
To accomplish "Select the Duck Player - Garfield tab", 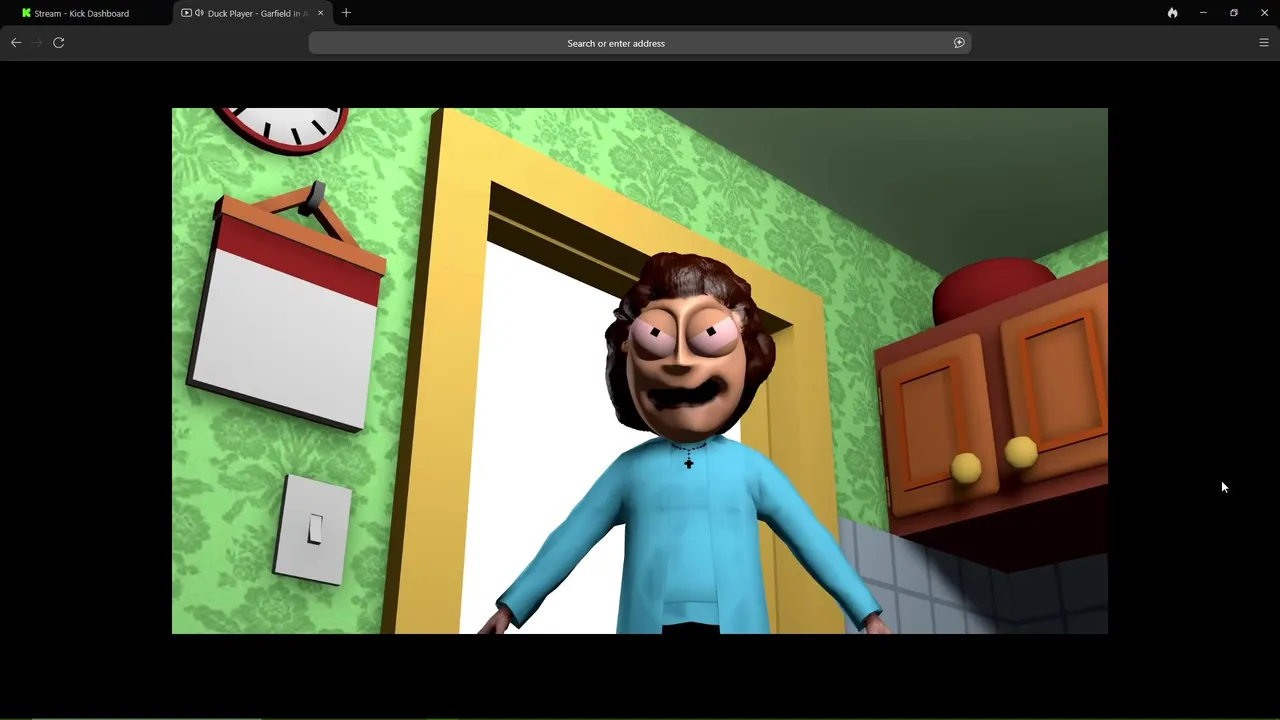I will (254, 13).
